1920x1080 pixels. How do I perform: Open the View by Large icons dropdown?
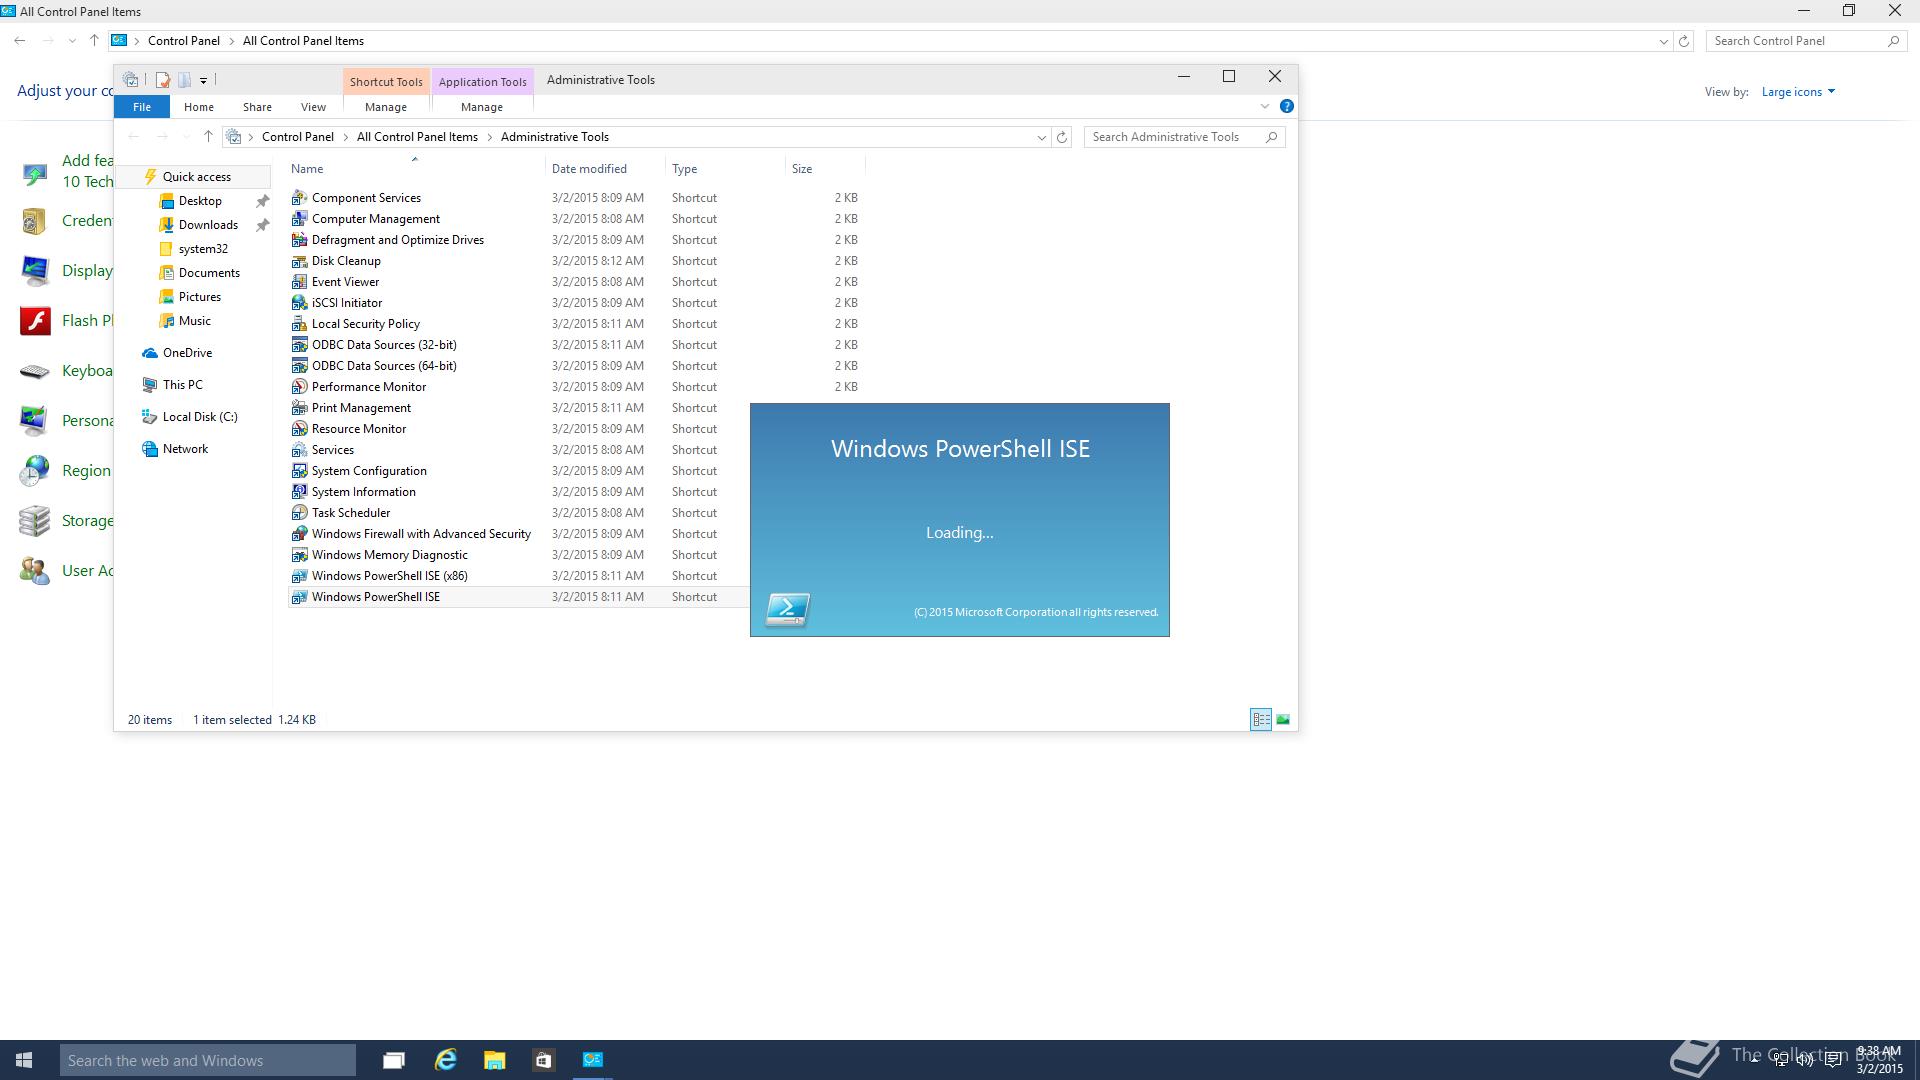click(1798, 92)
